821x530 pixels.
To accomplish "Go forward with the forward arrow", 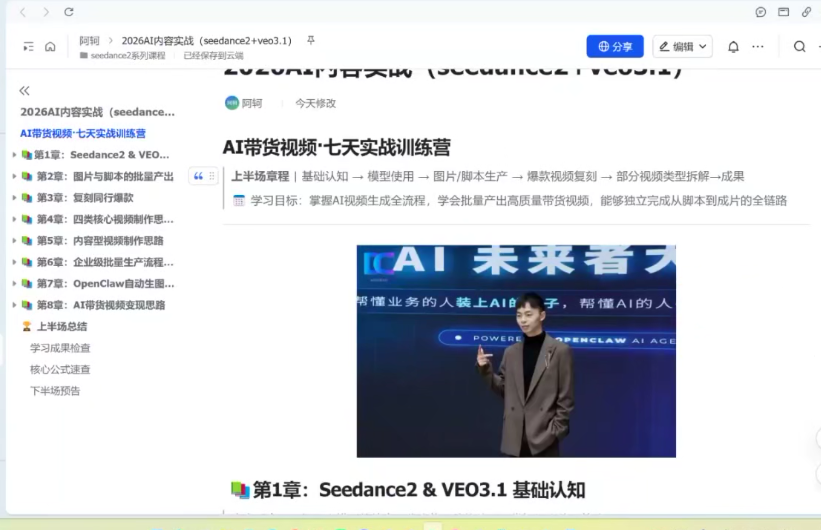I will [x=46, y=12].
